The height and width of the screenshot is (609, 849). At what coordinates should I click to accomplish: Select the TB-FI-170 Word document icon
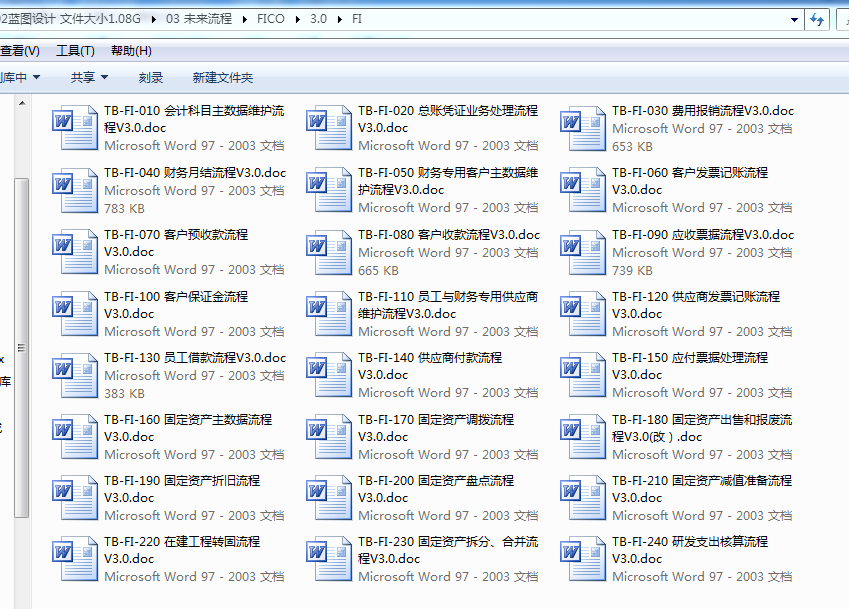coord(329,437)
